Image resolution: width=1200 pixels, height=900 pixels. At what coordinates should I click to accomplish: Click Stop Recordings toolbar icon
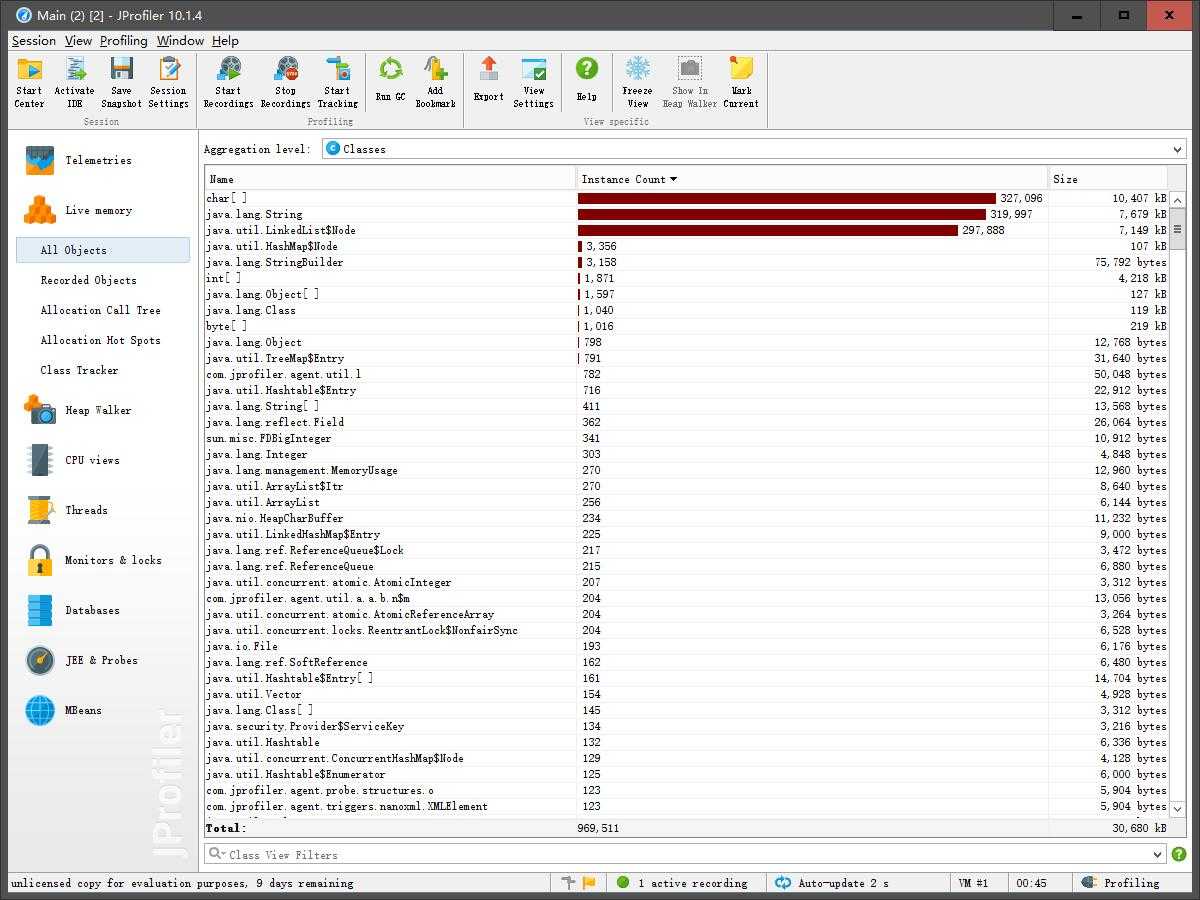285,82
